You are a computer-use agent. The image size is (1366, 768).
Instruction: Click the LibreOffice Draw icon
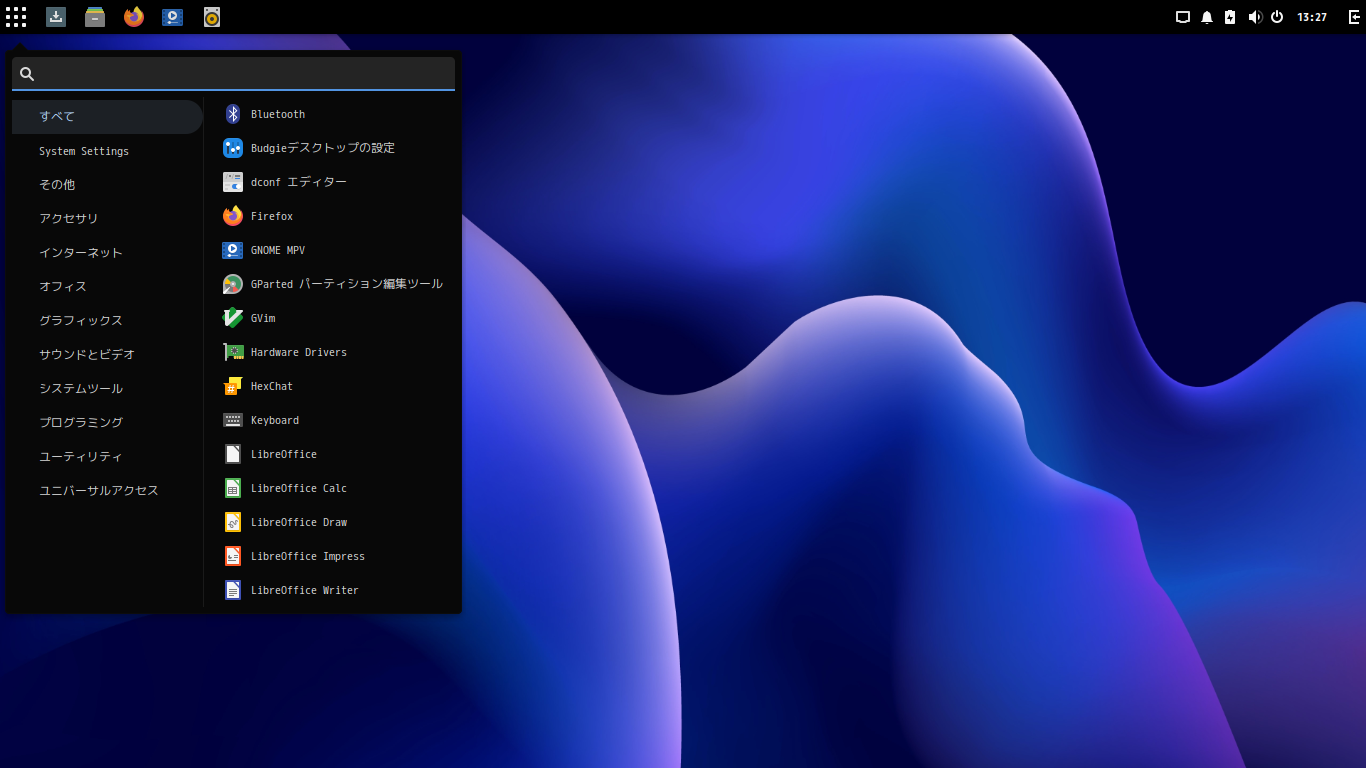pos(233,522)
